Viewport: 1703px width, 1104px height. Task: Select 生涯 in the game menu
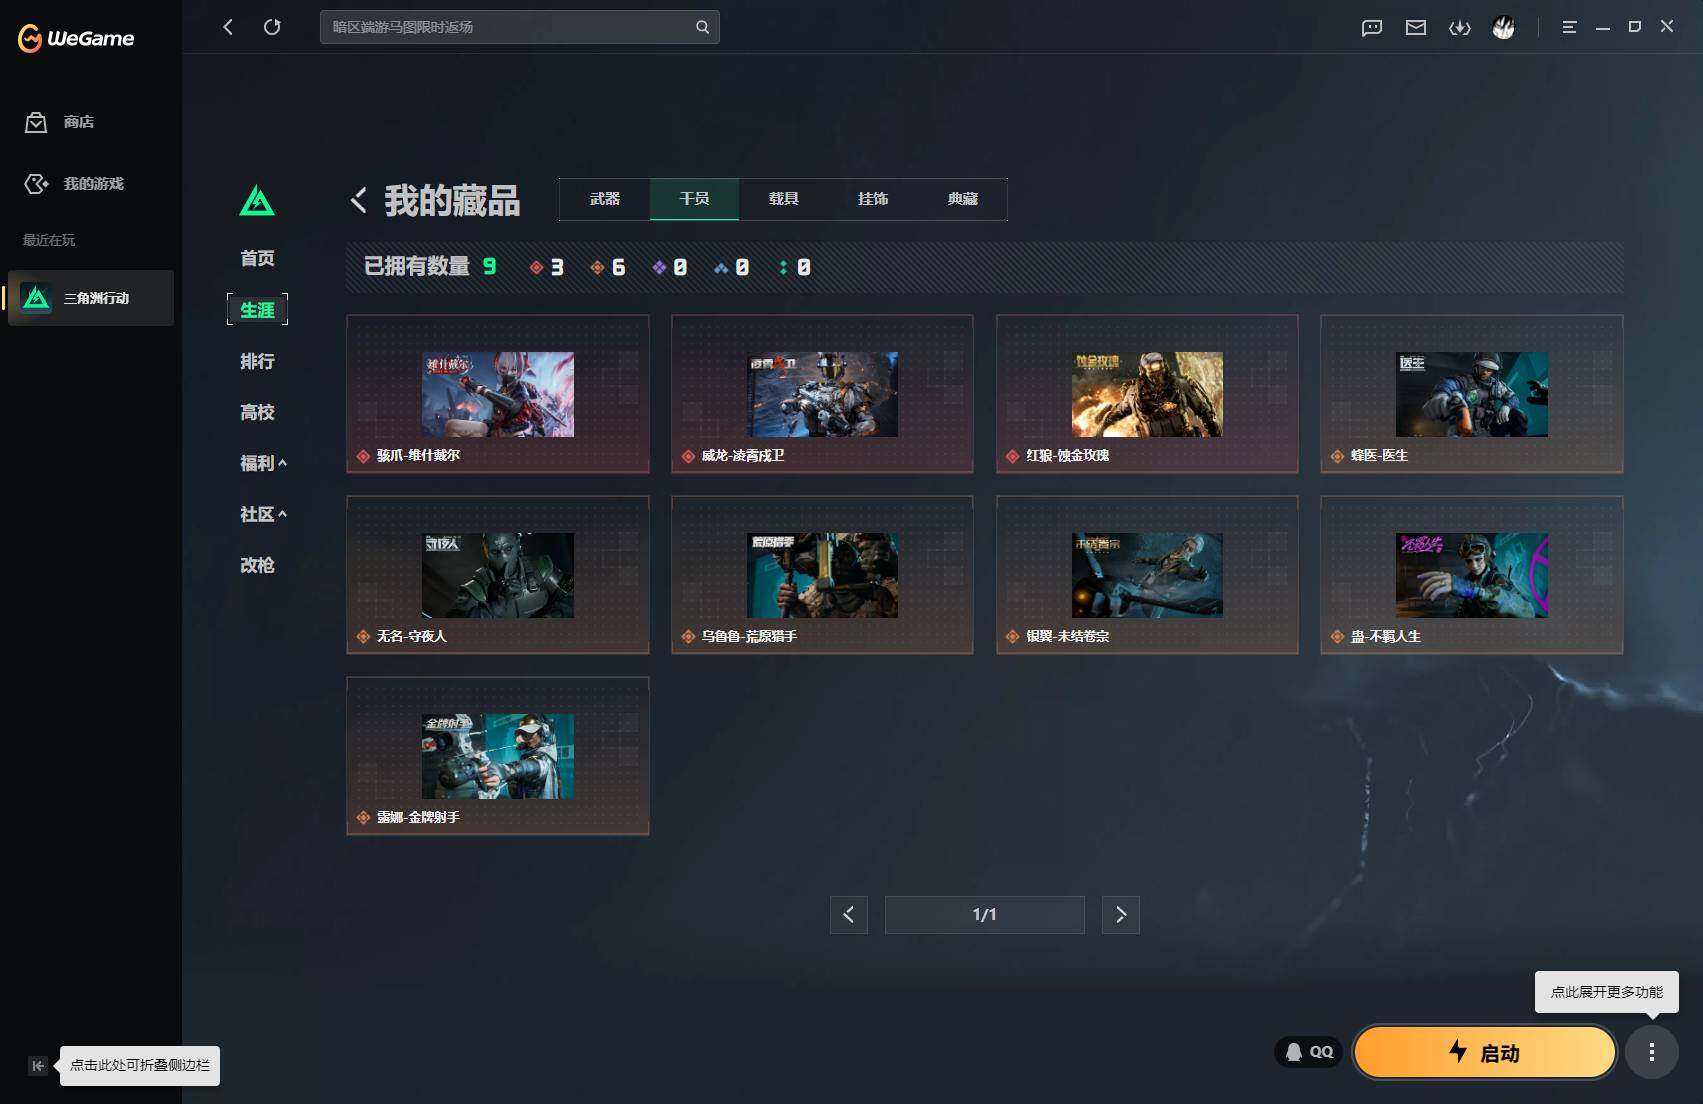tap(257, 310)
